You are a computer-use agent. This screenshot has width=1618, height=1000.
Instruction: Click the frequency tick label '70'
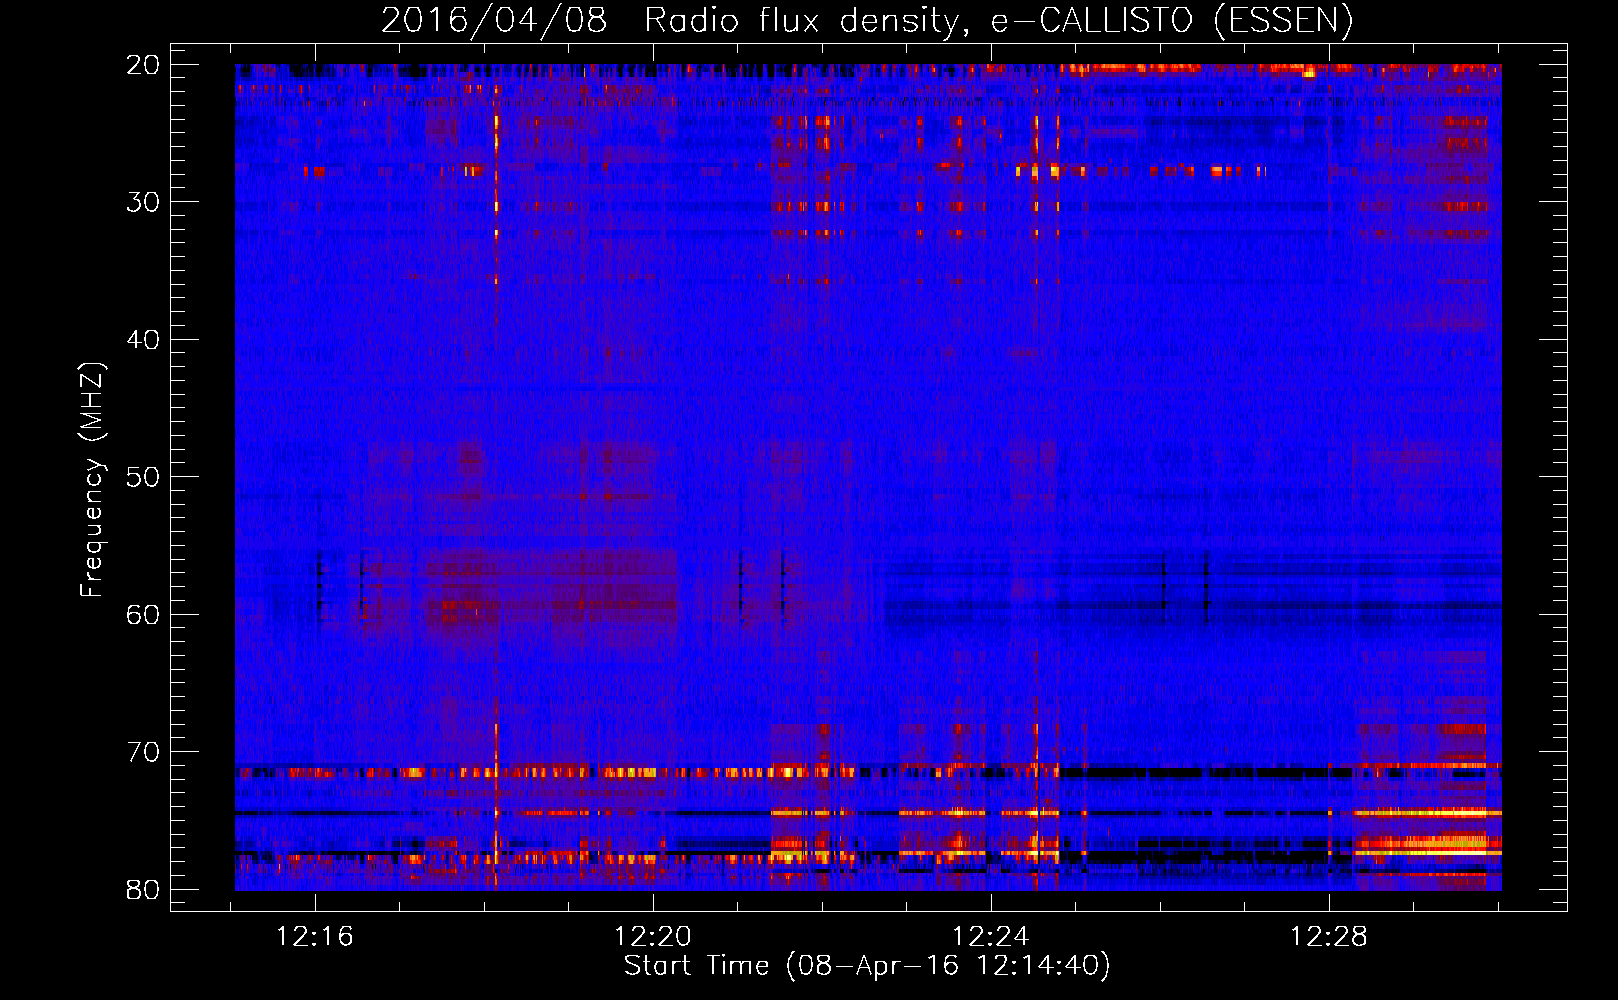(x=143, y=752)
